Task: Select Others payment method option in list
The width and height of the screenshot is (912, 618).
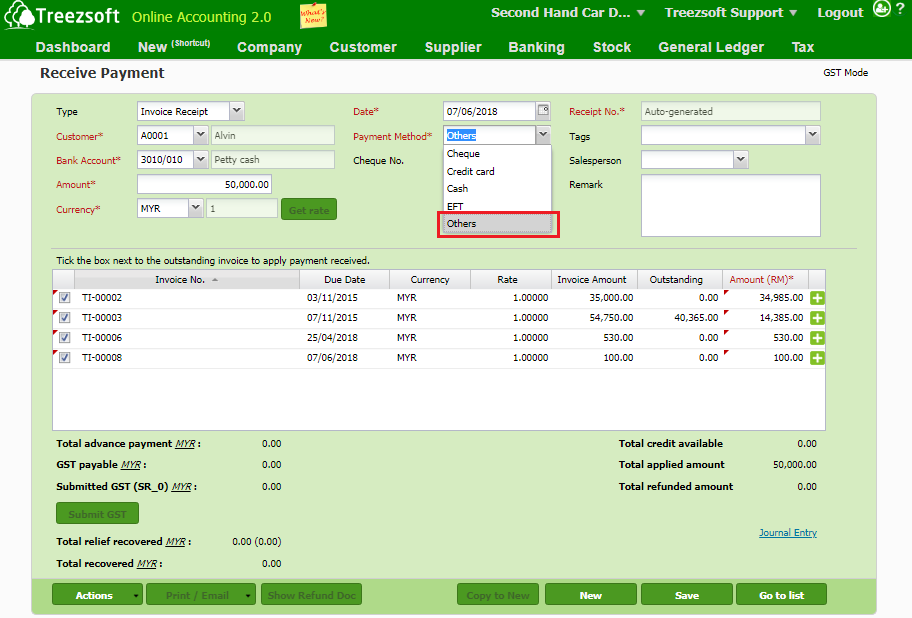Action: (x=497, y=224)
